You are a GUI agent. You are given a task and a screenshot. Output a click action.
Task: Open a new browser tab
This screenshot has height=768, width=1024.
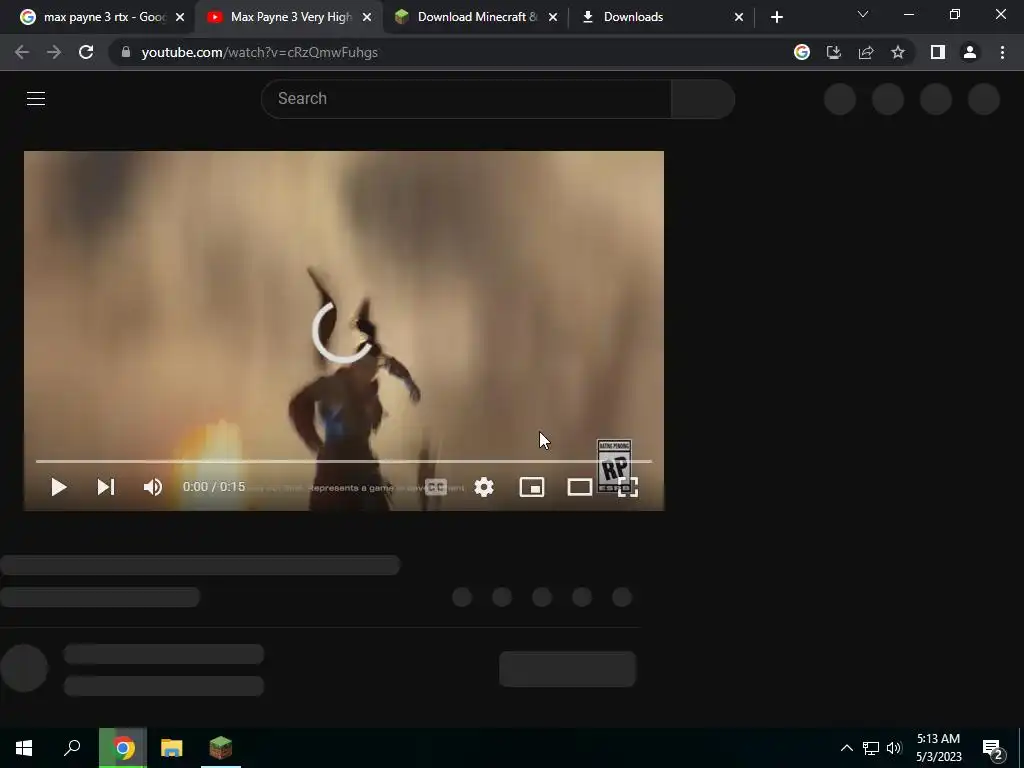pos(776,17)
